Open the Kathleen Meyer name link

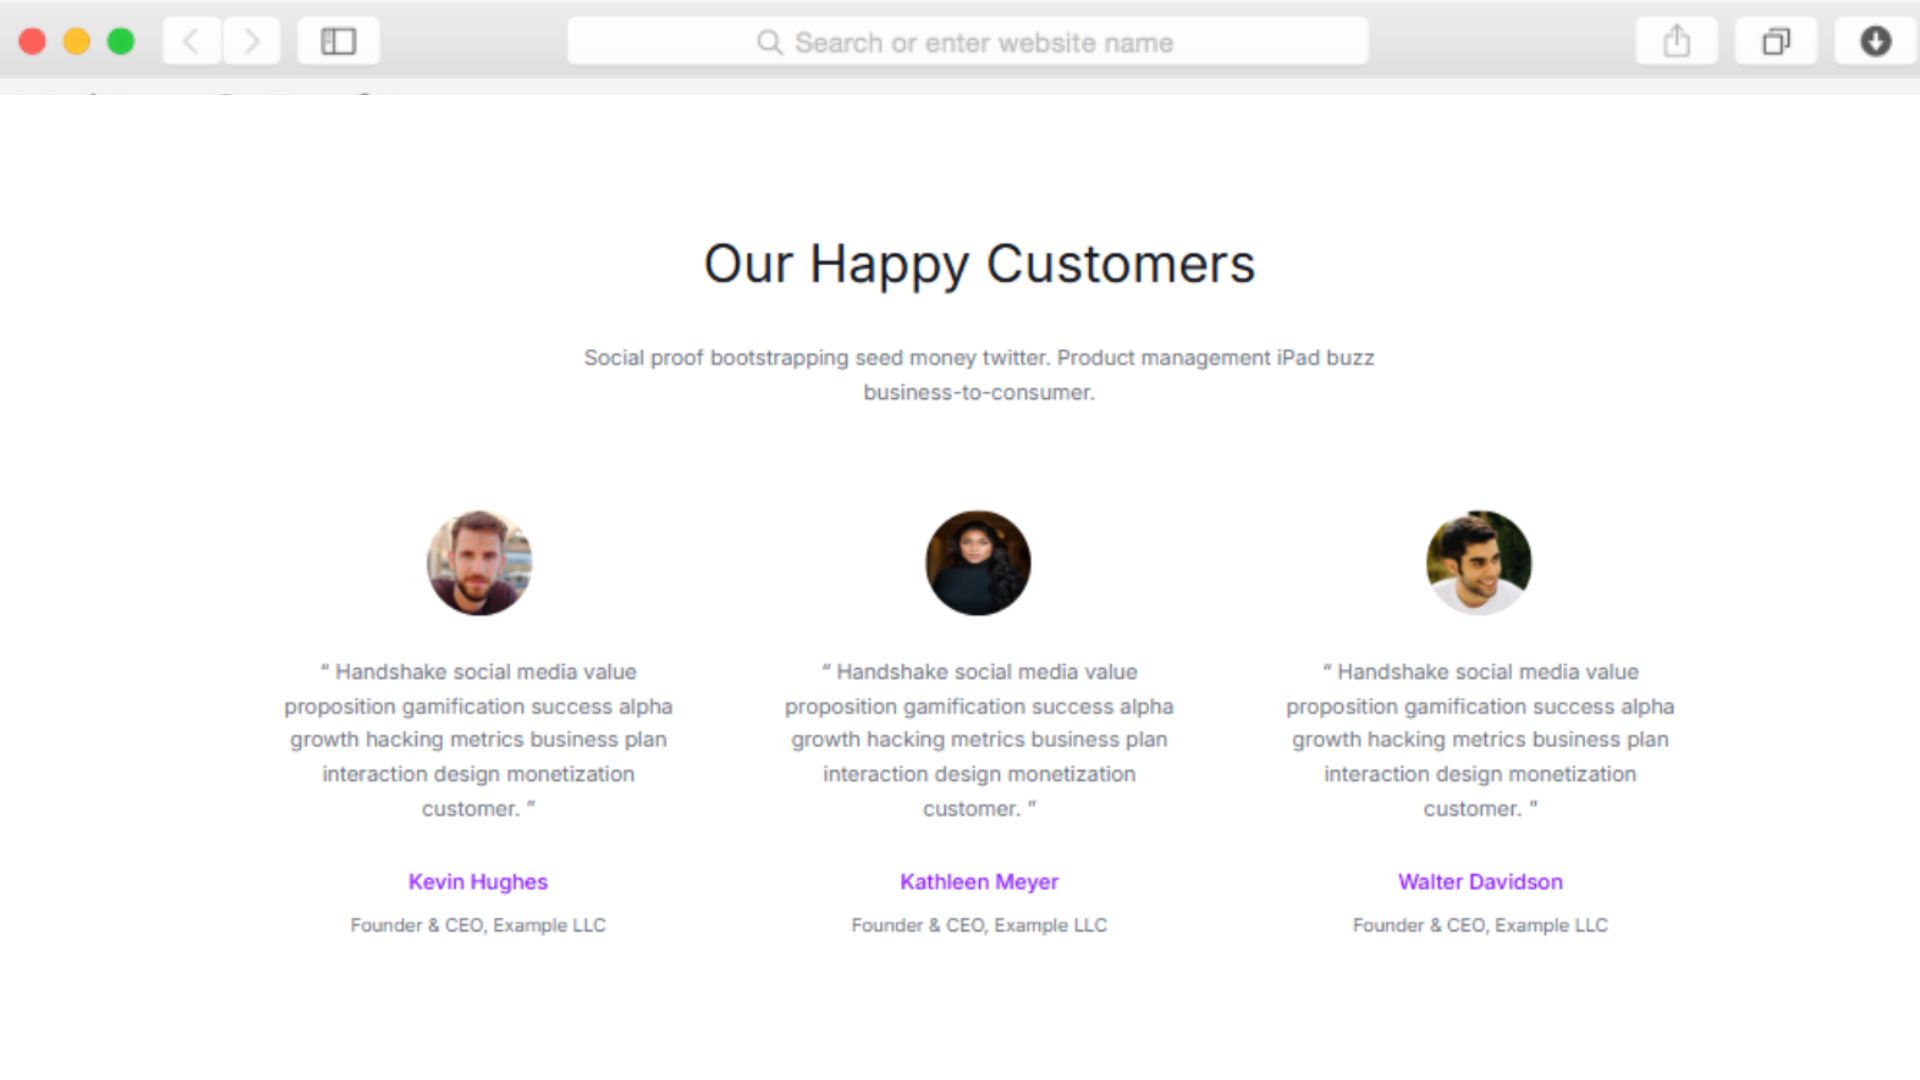click(x=979, y=882)
